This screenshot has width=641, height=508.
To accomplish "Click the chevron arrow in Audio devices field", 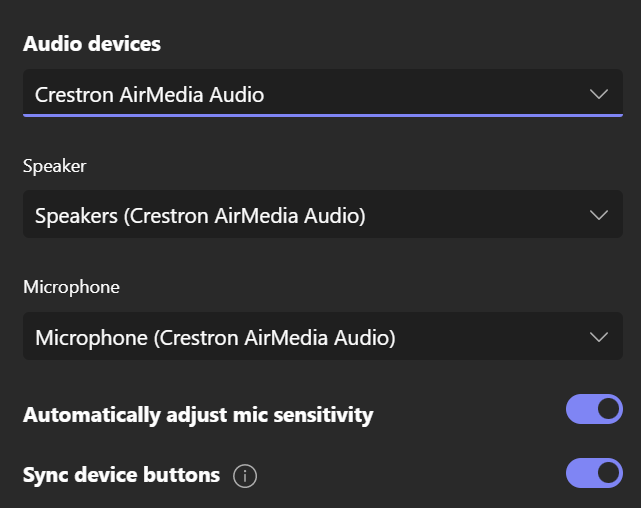I will coord(599,94).
